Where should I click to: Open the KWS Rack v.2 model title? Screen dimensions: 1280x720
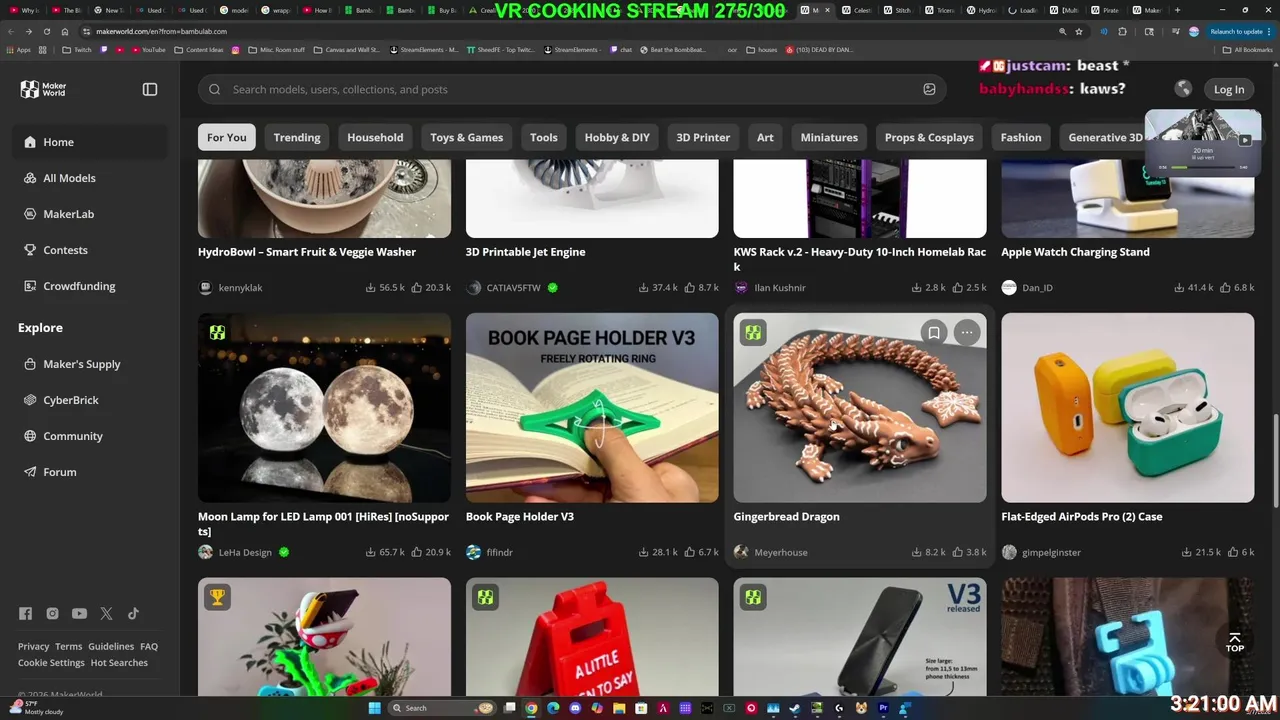coord(860,259)
